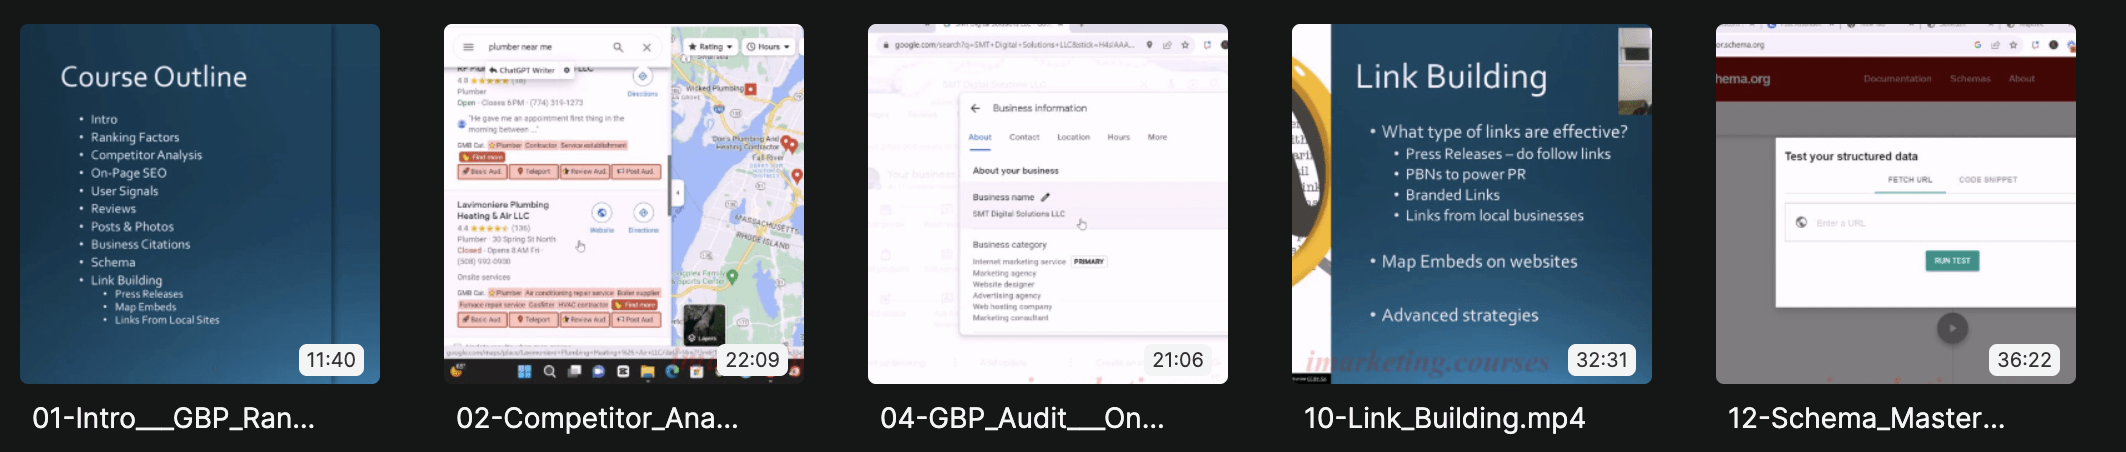Viewport: 2126px width, 452px height.
Task: Select file name 04-GBP_Audit___On...
Action: click(x=1022, y=418)
